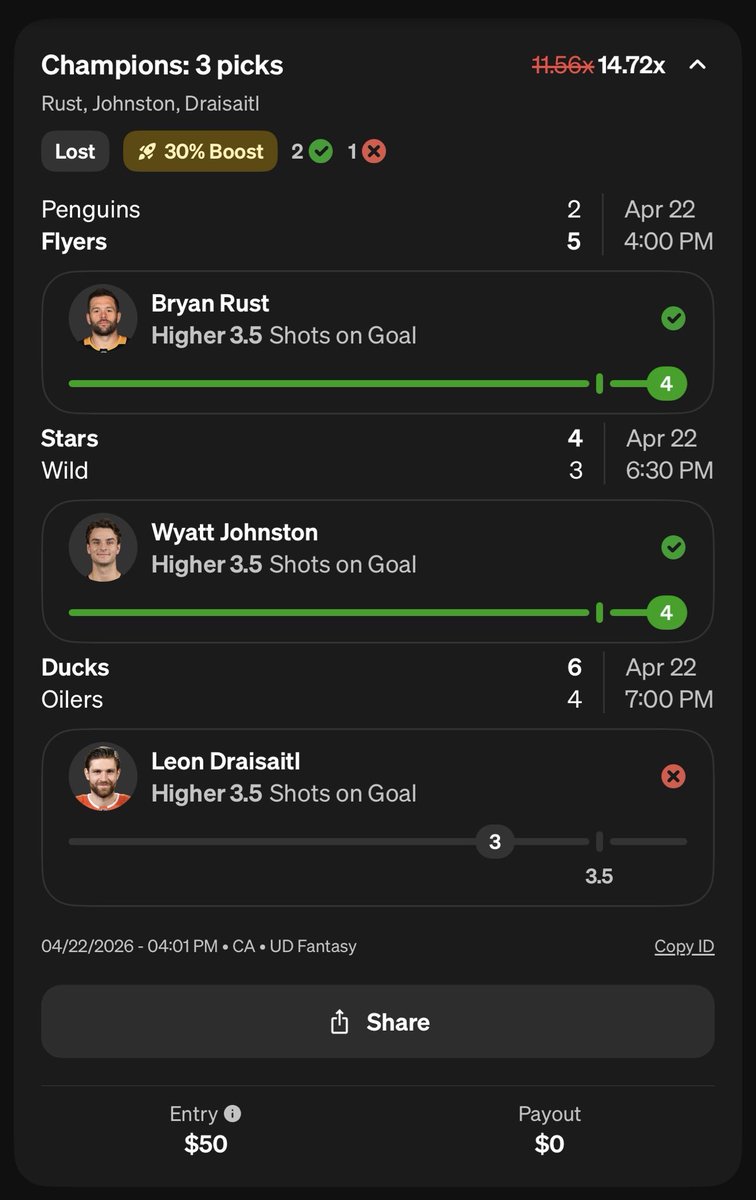Click the green checkmark on Wyatt Johnston pick
This screenshot has width=756, height=1200.
[x=674, y=547]
